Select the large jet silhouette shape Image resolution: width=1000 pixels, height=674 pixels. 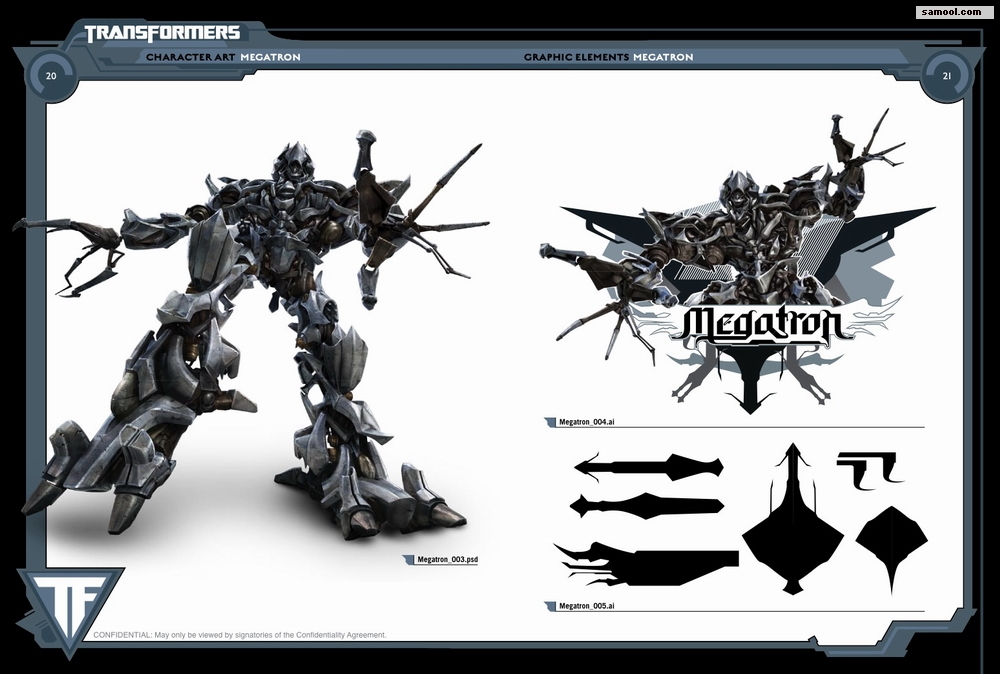click(793, 518)
